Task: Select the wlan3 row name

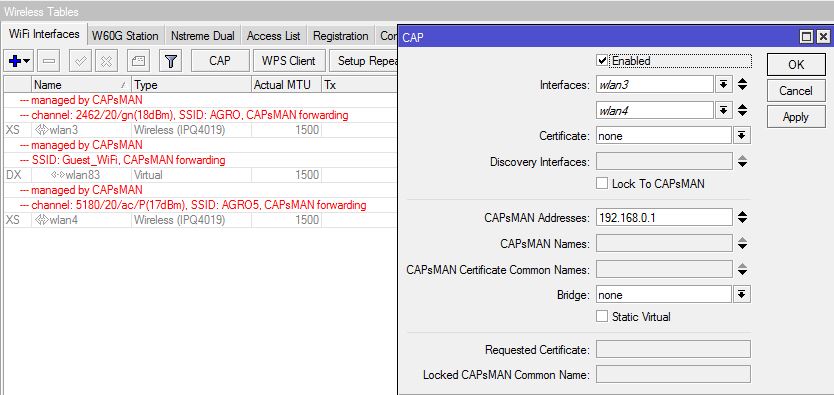Action: [x=64, y=130]
